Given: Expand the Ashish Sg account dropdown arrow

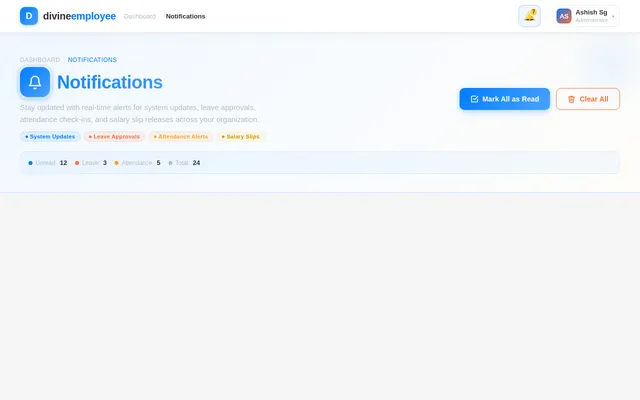Looking at the screenshot, I should point(613,16).
